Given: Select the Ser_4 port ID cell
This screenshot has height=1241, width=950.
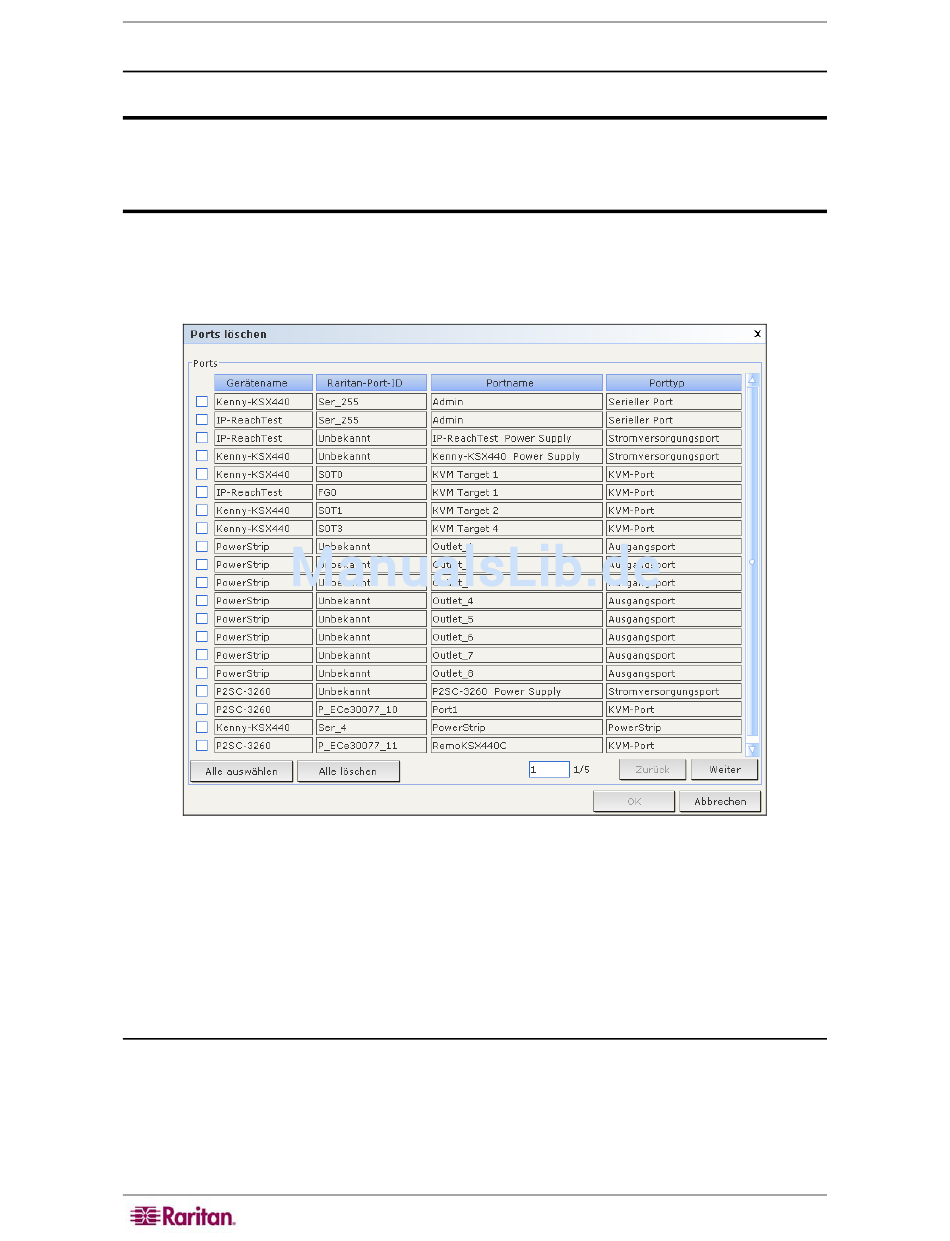Looking at the screenshot, I should tap(371, 727).
